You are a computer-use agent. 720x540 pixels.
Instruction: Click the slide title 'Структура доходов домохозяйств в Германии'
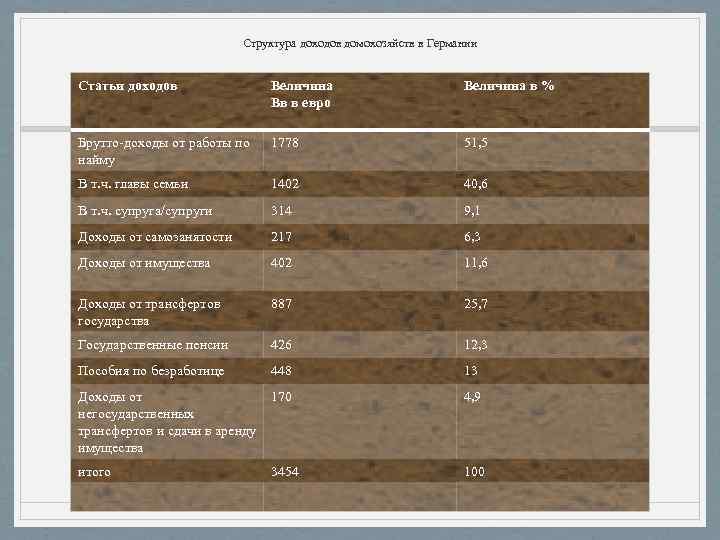[x=360, y=44]
